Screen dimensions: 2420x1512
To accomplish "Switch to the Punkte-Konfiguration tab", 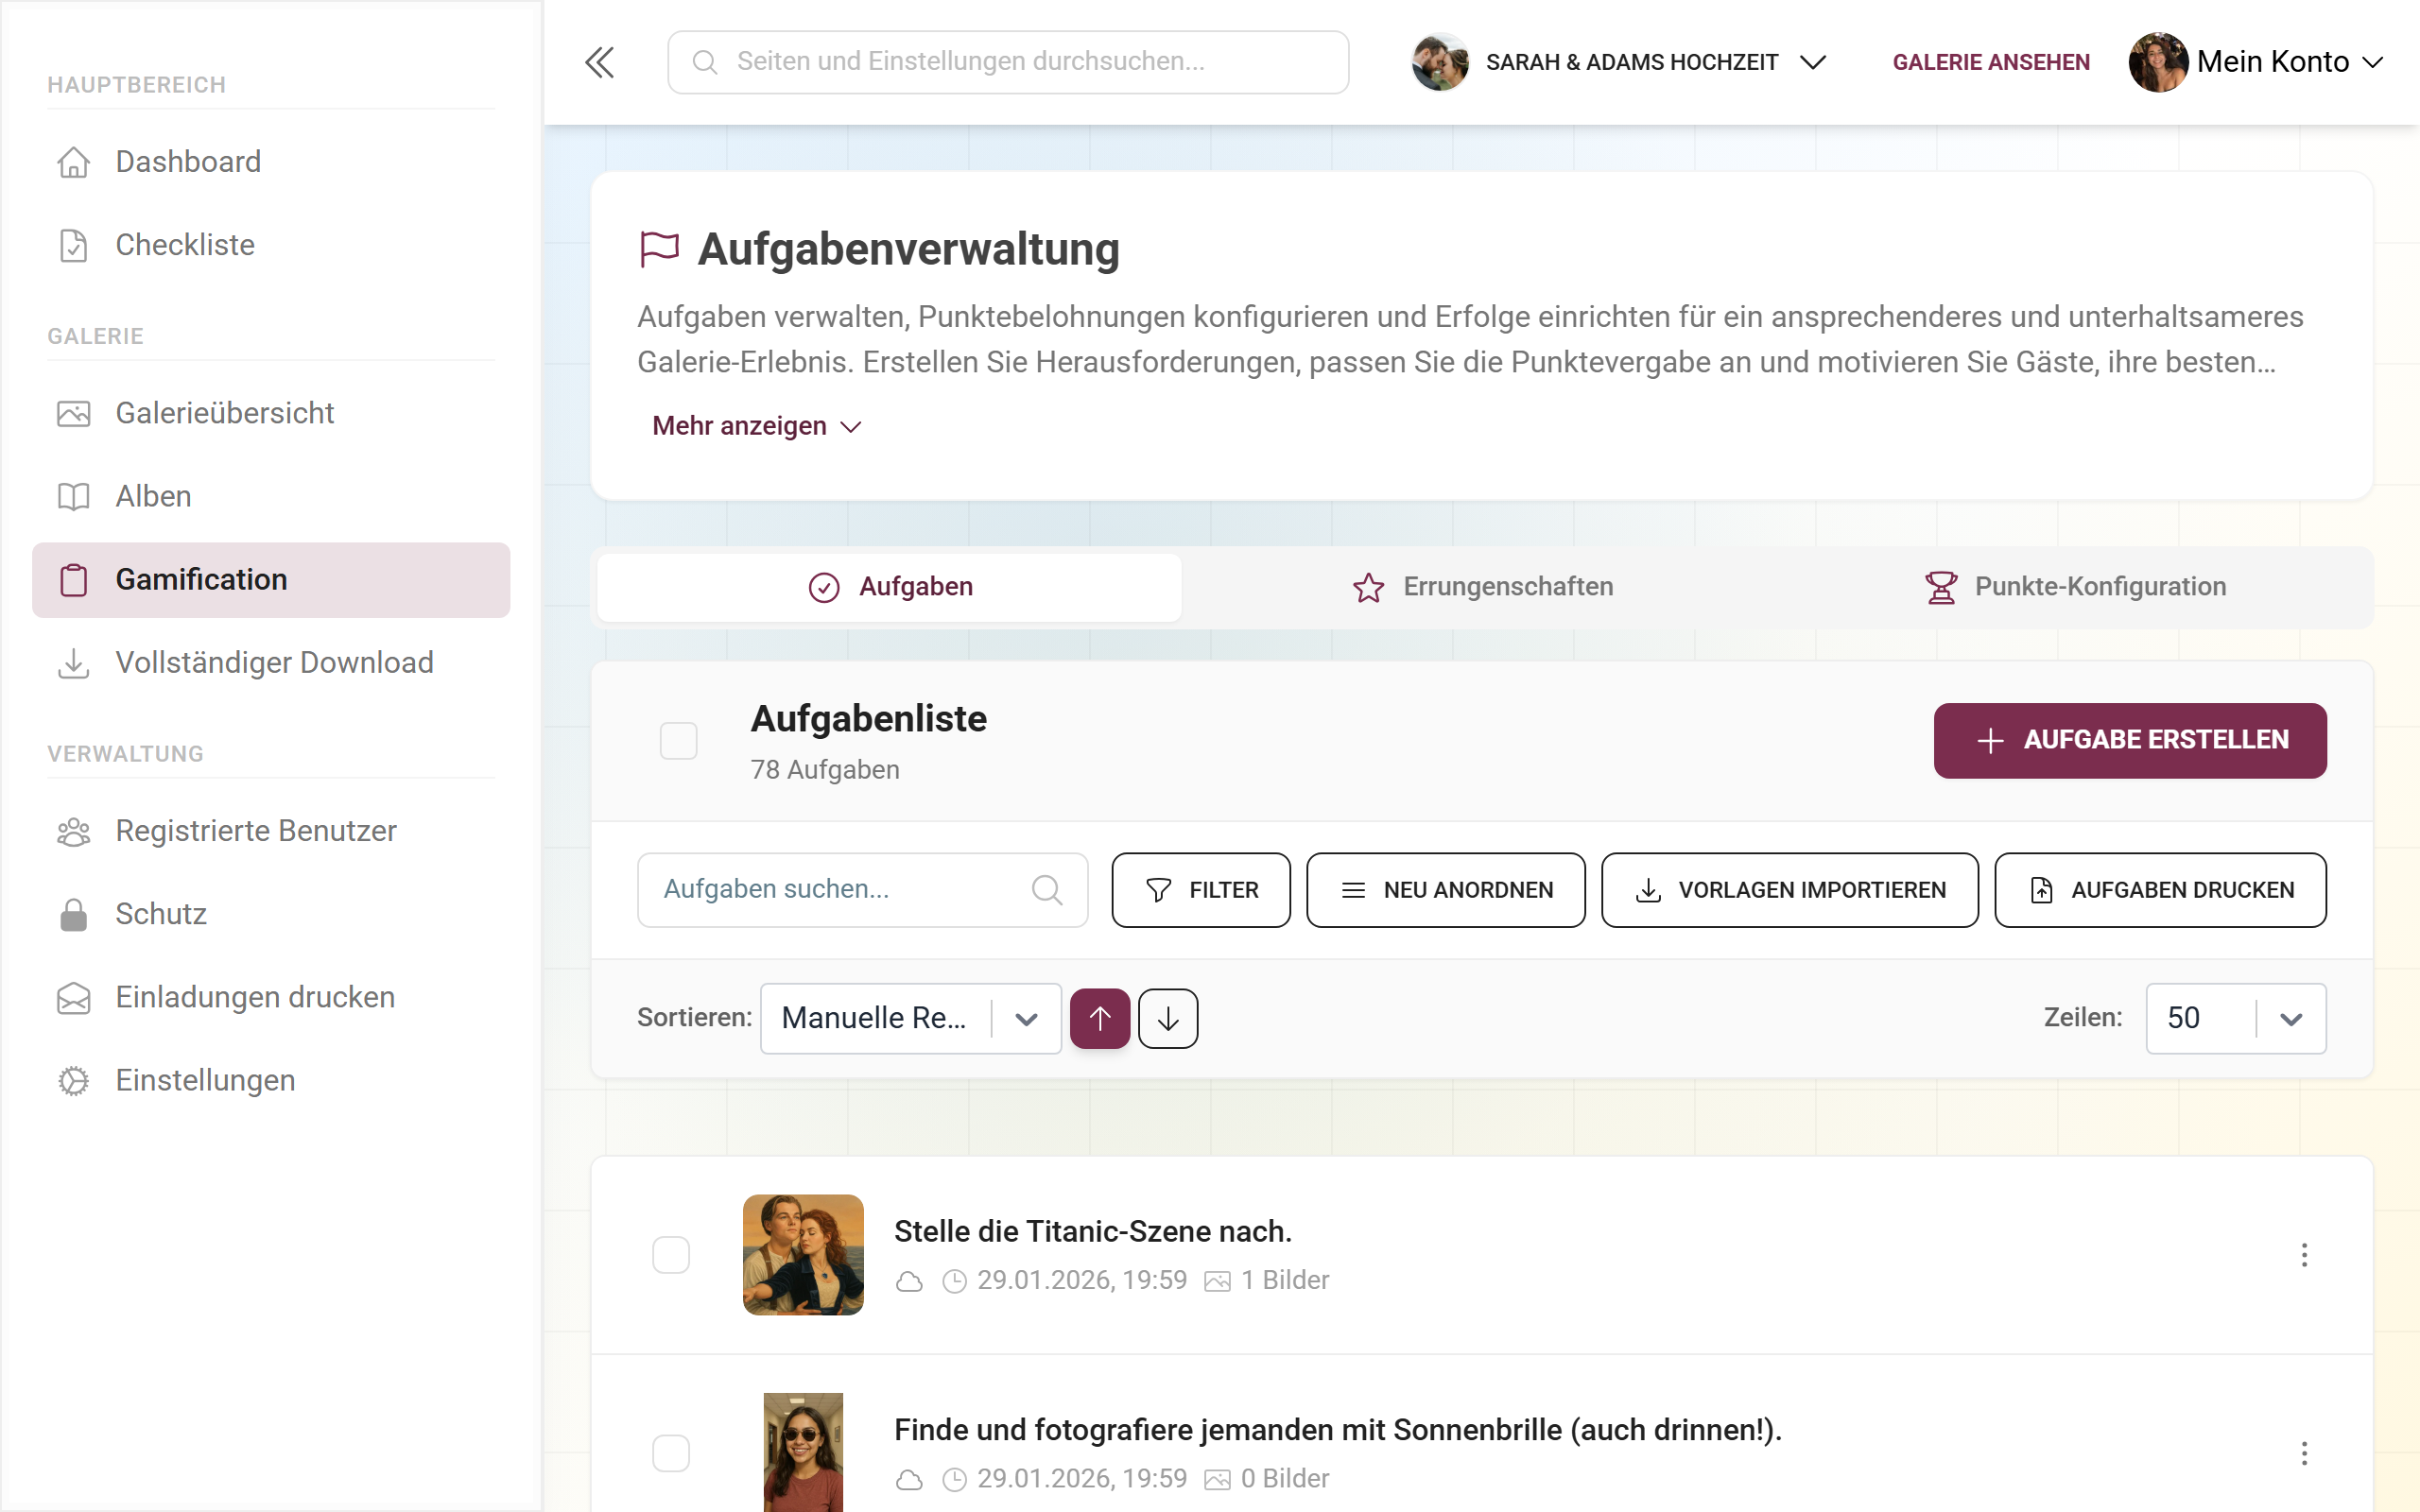I will click(2075, 587).
